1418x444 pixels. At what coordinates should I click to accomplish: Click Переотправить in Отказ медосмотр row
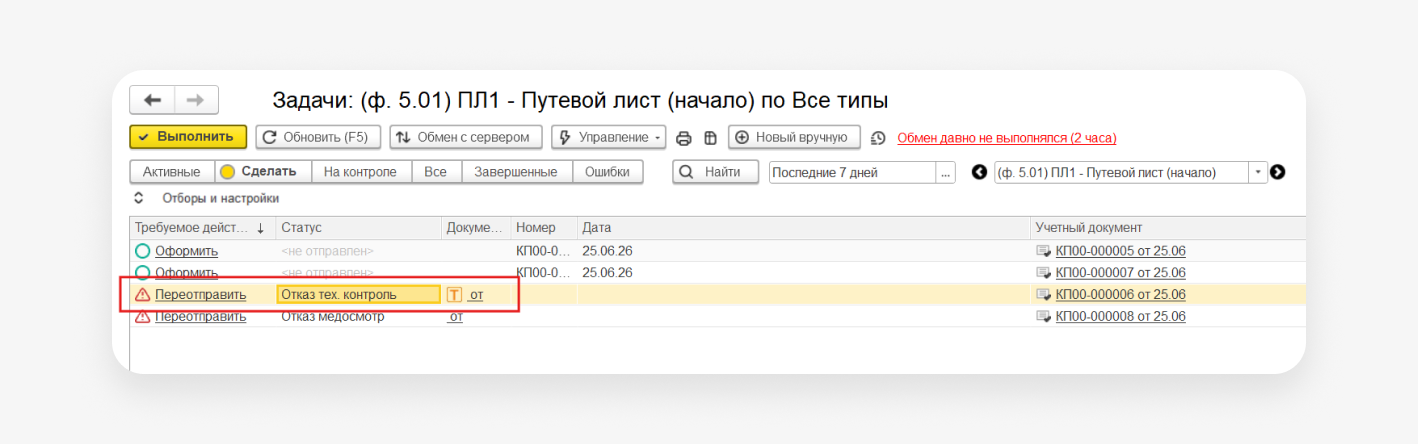point(200,316)
